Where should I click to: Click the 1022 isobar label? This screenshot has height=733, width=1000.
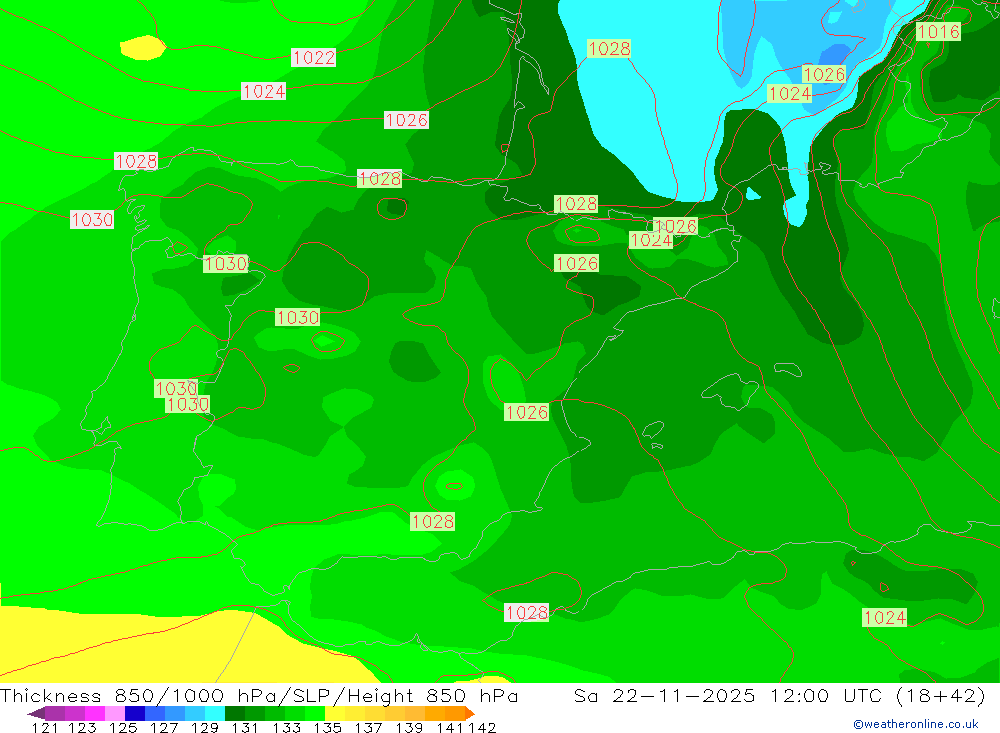[x=314, y=57]
